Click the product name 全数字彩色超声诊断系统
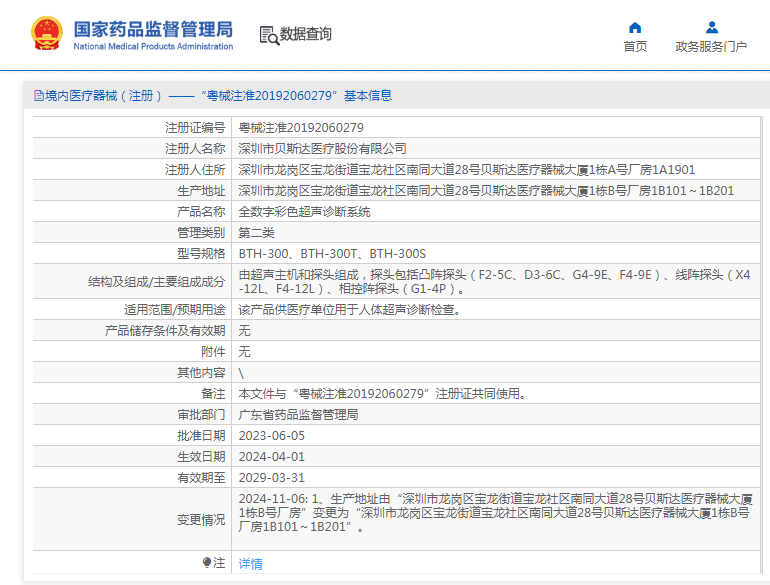The width and height of the screenshot is (770, 585). tap(304, 212)
